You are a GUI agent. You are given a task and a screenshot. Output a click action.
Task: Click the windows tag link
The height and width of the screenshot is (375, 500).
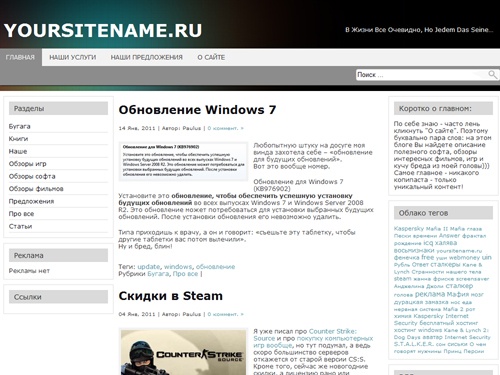pos(178,267)
